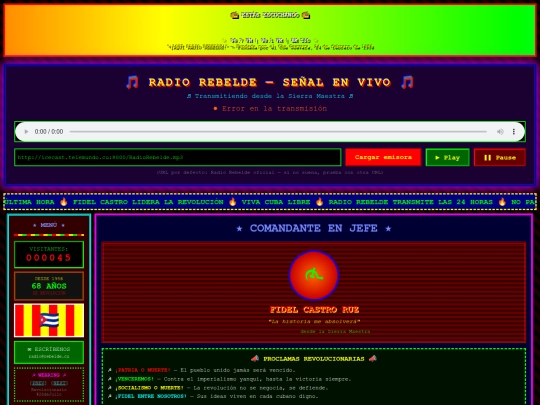The height and width of the screenshot is (405, 540).
Task: Click the radio icon right of top banner title
Action: point(305,15)
